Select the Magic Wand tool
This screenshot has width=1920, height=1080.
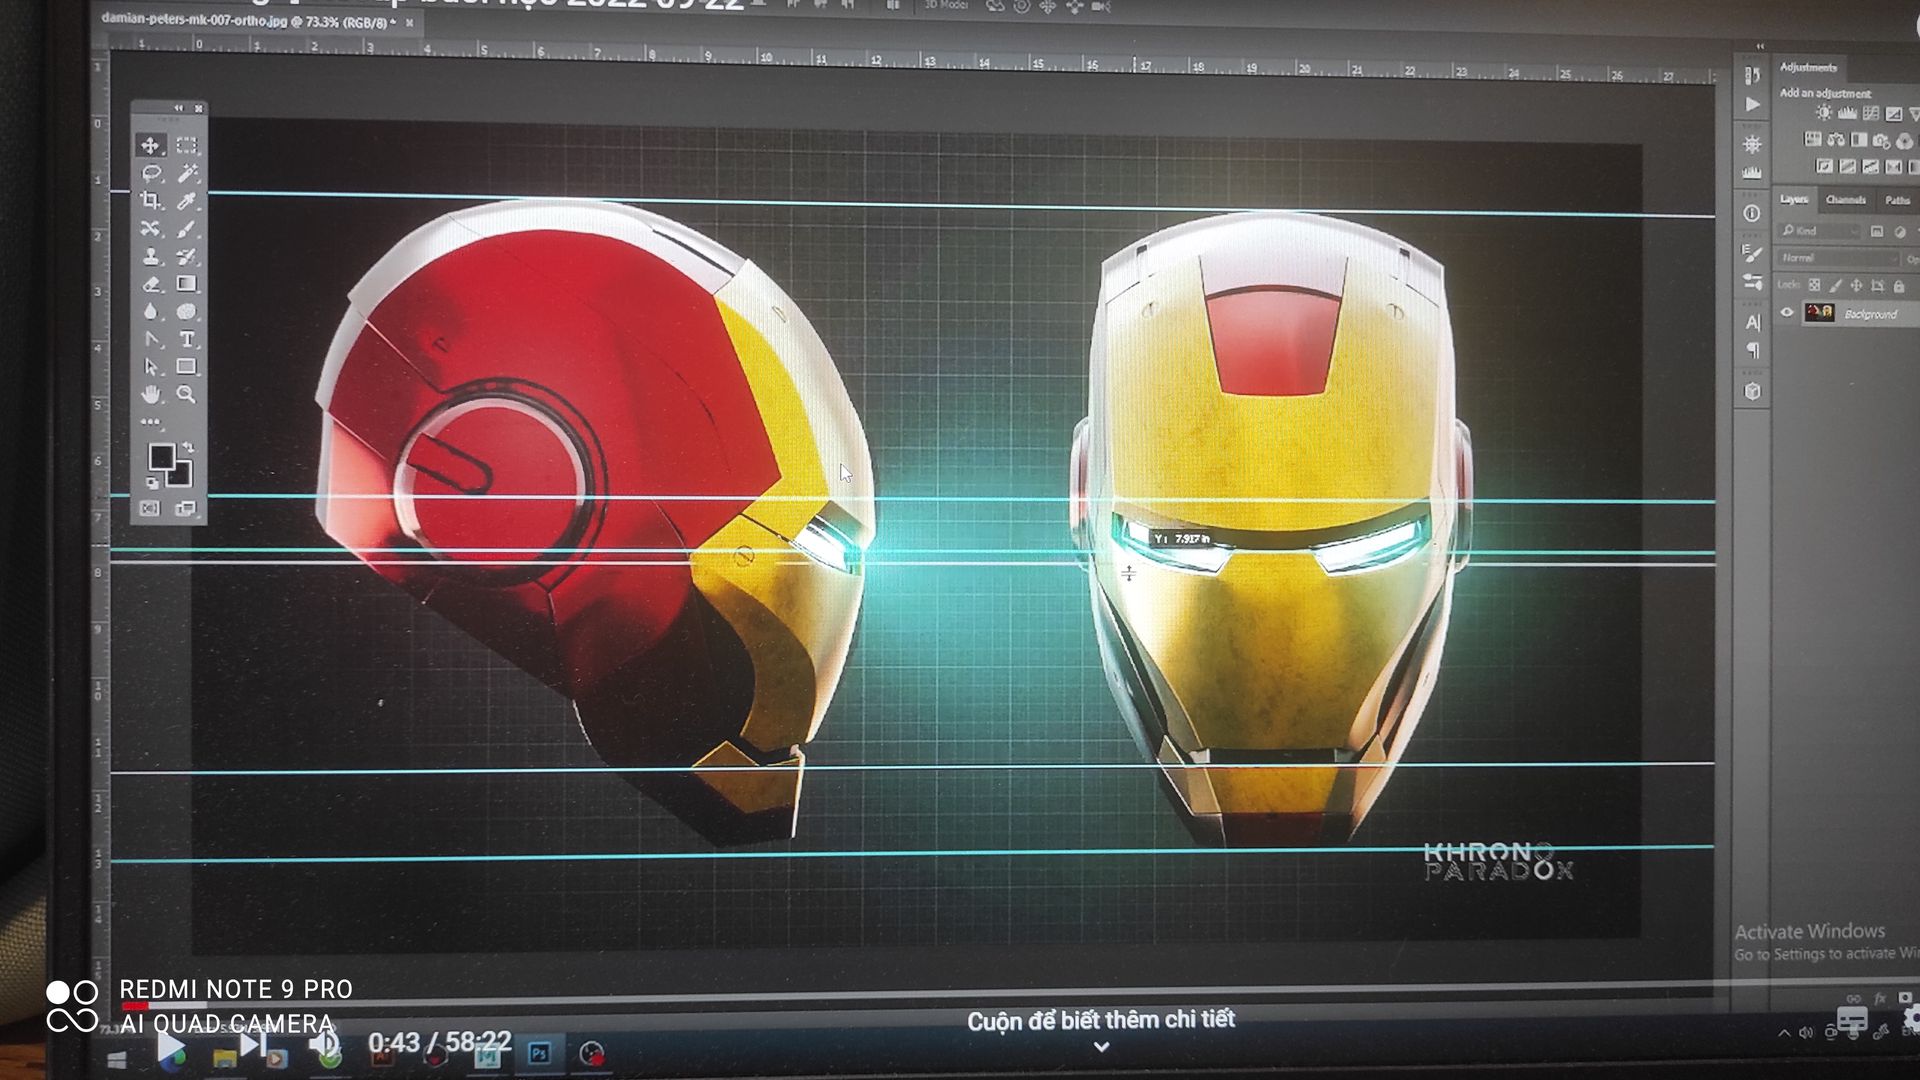tap(186, 173)
